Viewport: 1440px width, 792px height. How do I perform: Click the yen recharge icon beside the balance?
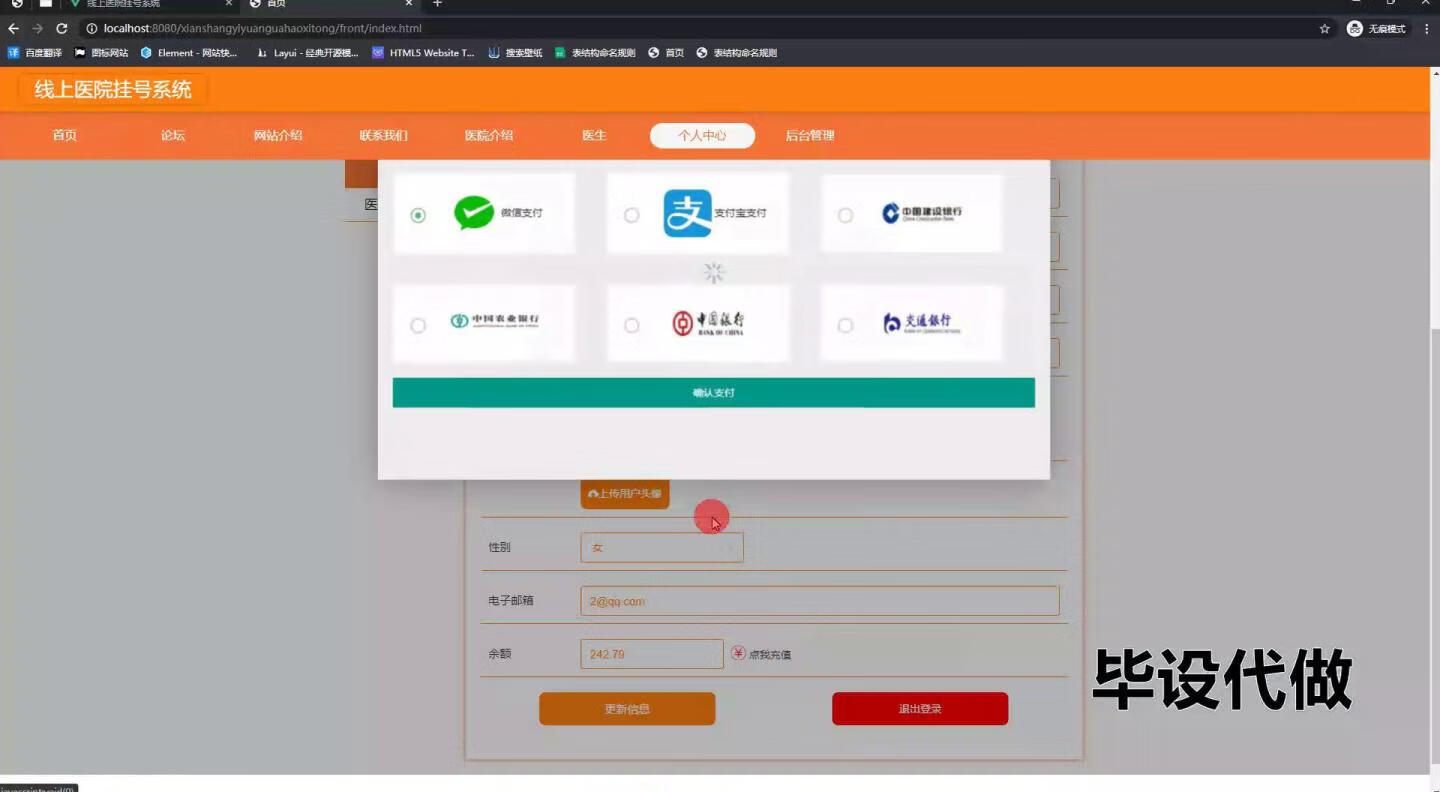click(x=738, y=653)
